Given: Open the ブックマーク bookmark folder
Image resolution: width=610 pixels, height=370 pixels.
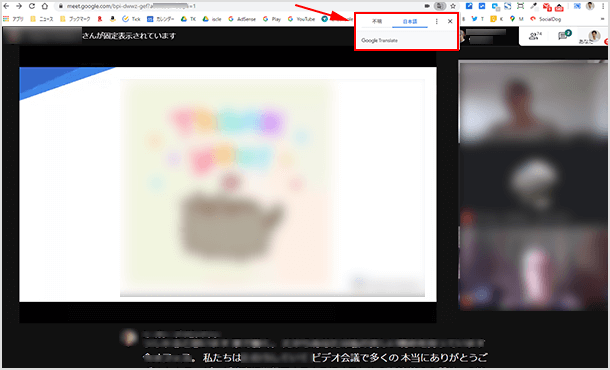Looking at the screenshot, I should point(75,19).
